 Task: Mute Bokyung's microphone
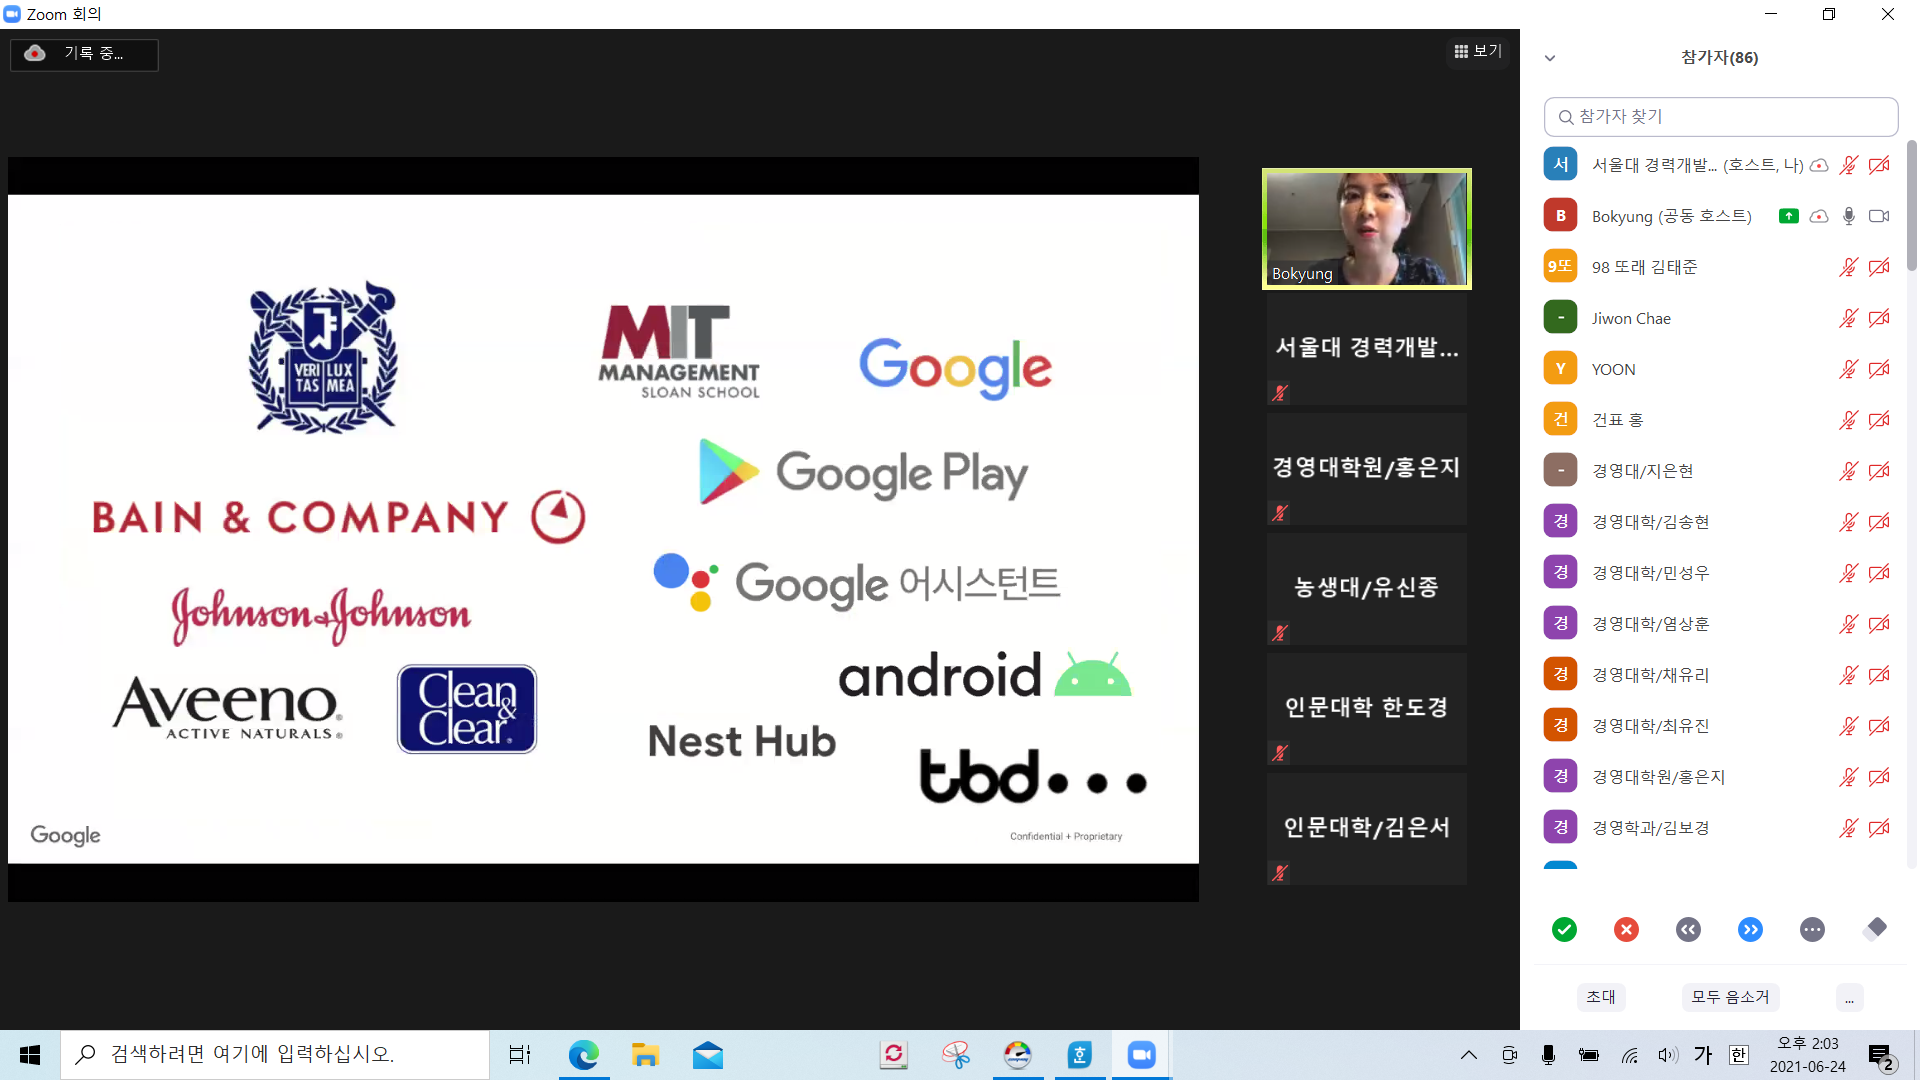[1848, 216]
